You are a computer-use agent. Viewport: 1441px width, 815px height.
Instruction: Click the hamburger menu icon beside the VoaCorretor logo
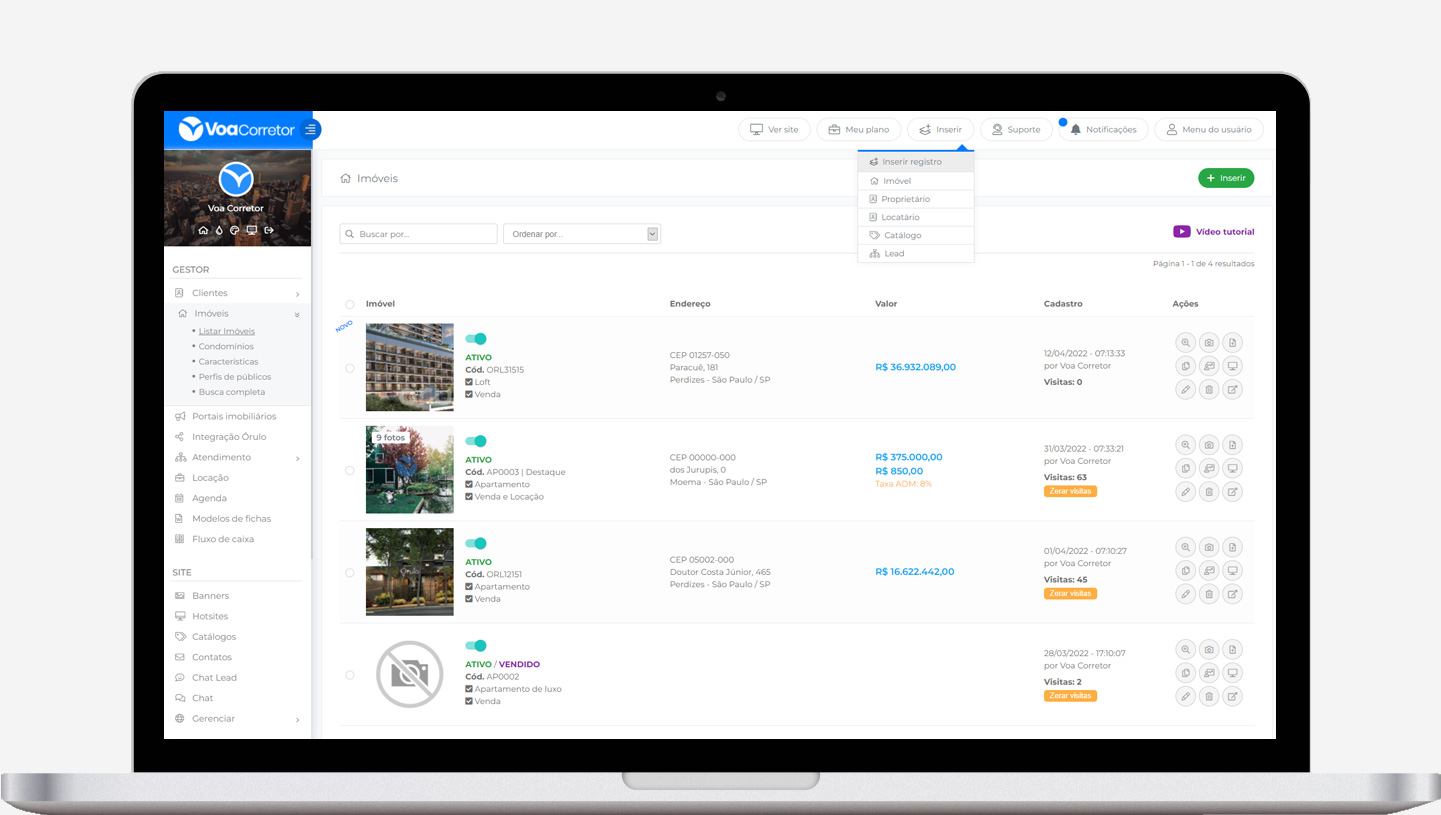[x=311, y=129]
